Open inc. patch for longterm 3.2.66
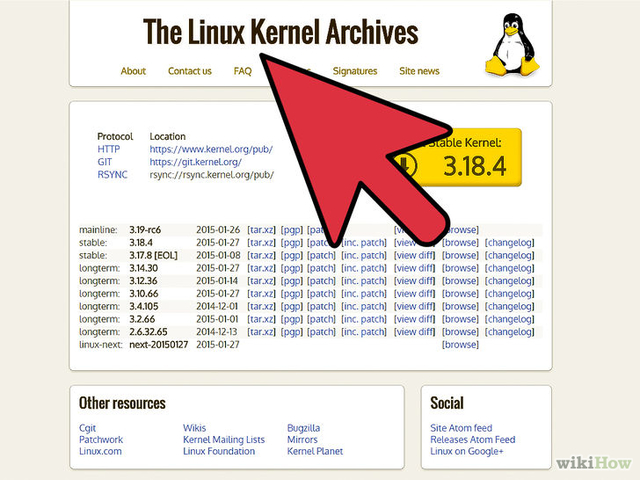Image resolution: width=640 pixels, height=480 pixels. click(x=364, y=319)
